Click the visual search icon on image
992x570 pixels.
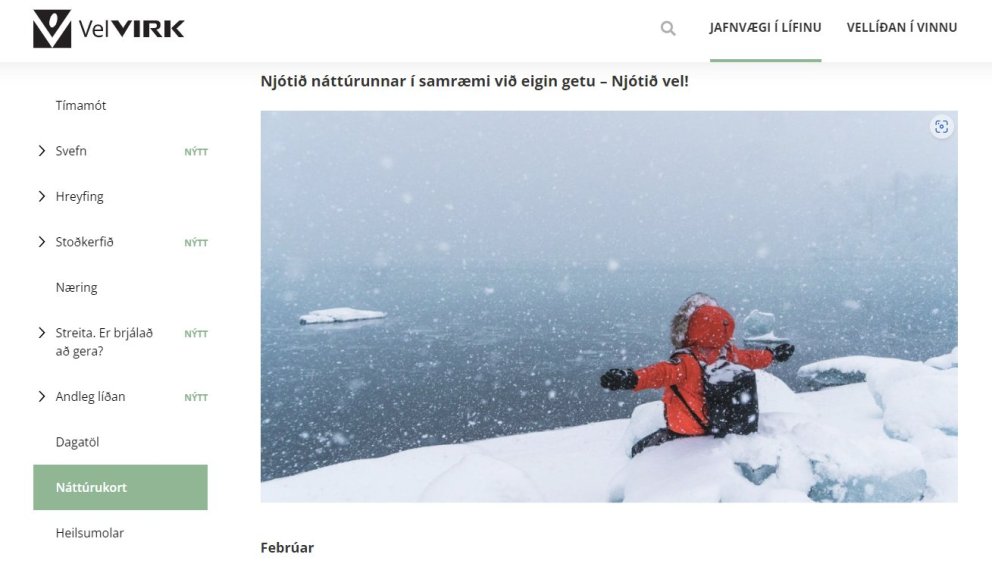941,127
